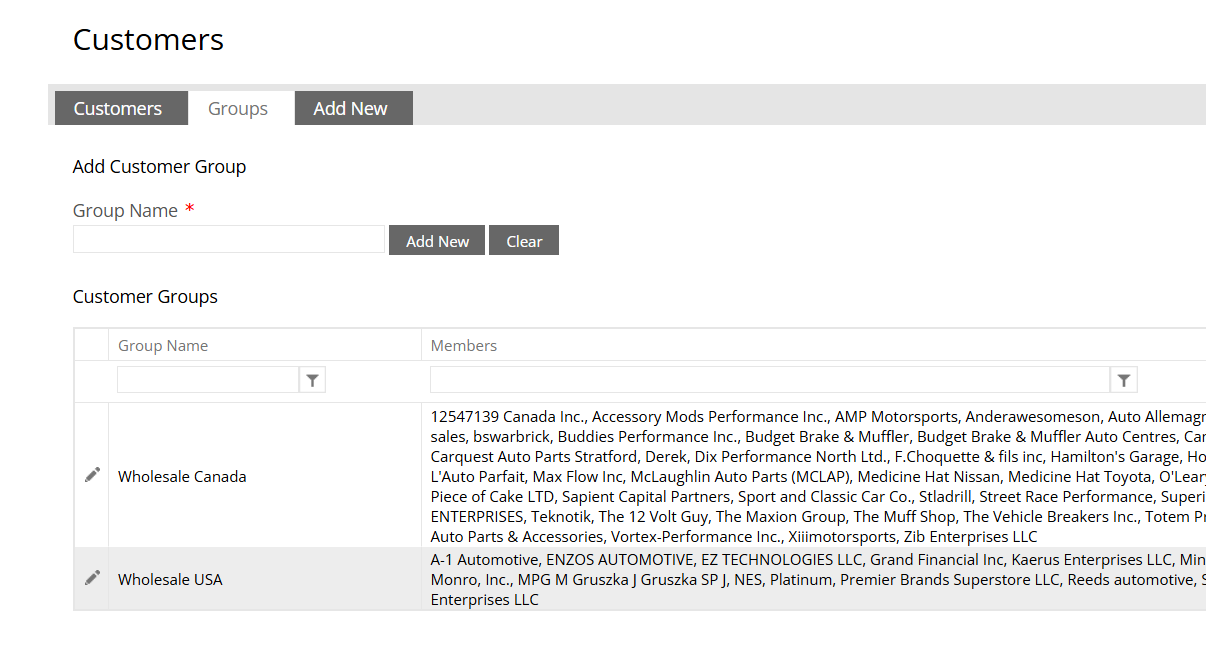This screenshot has width=1206, height=660.
Task: Focus the Group Name input field
Action: point(229,239)
